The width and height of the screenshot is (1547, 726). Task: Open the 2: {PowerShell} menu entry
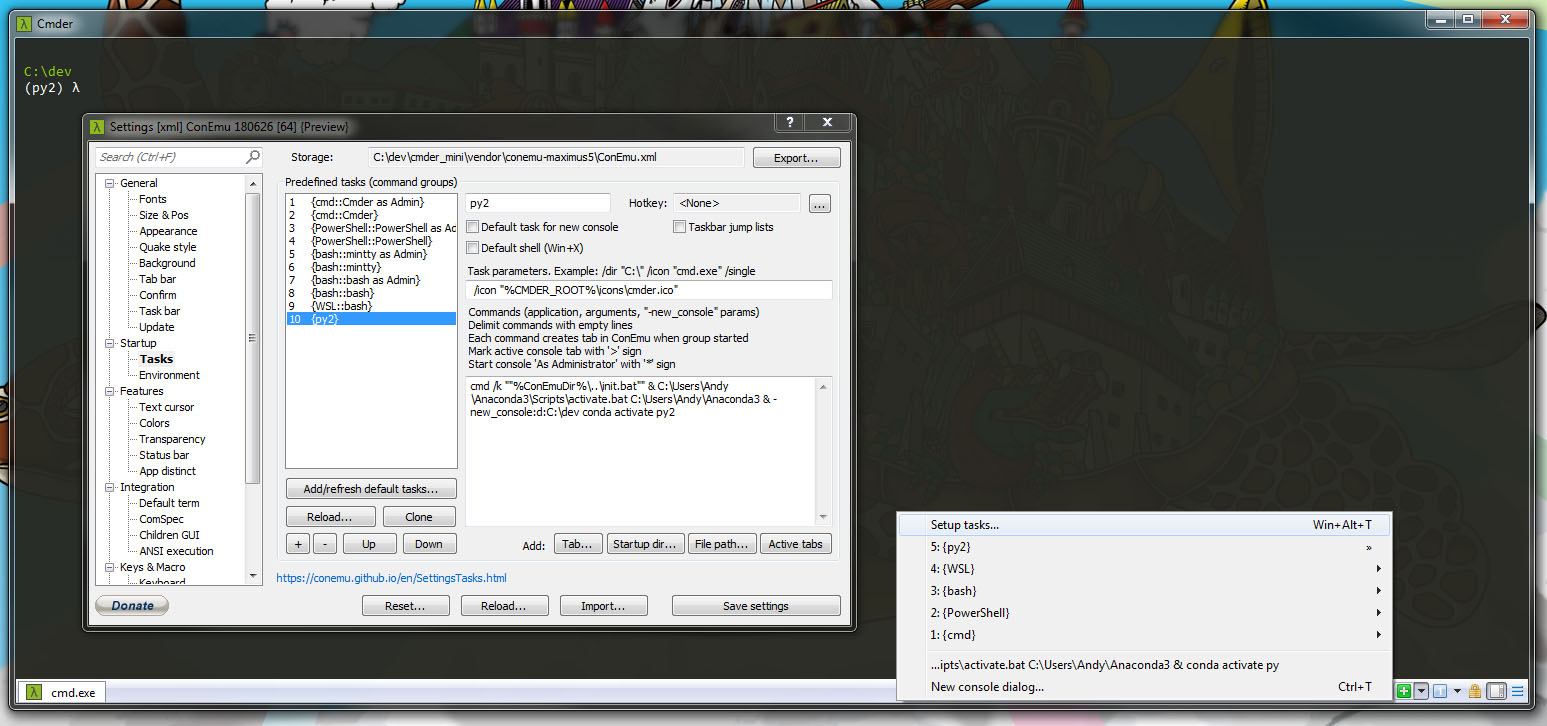pos(1143,613)
